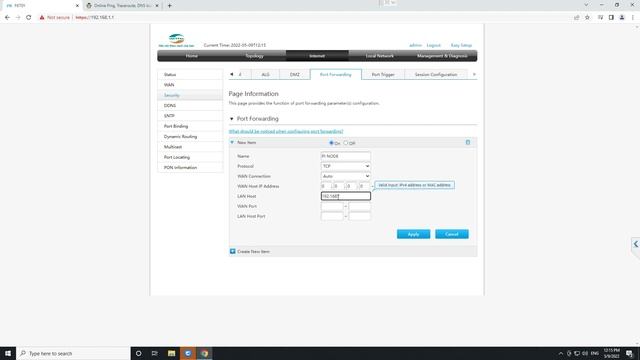Click the admin user link
Image resolution: width=640 pixels, height=360 pixels.
(x=415, y=45)
